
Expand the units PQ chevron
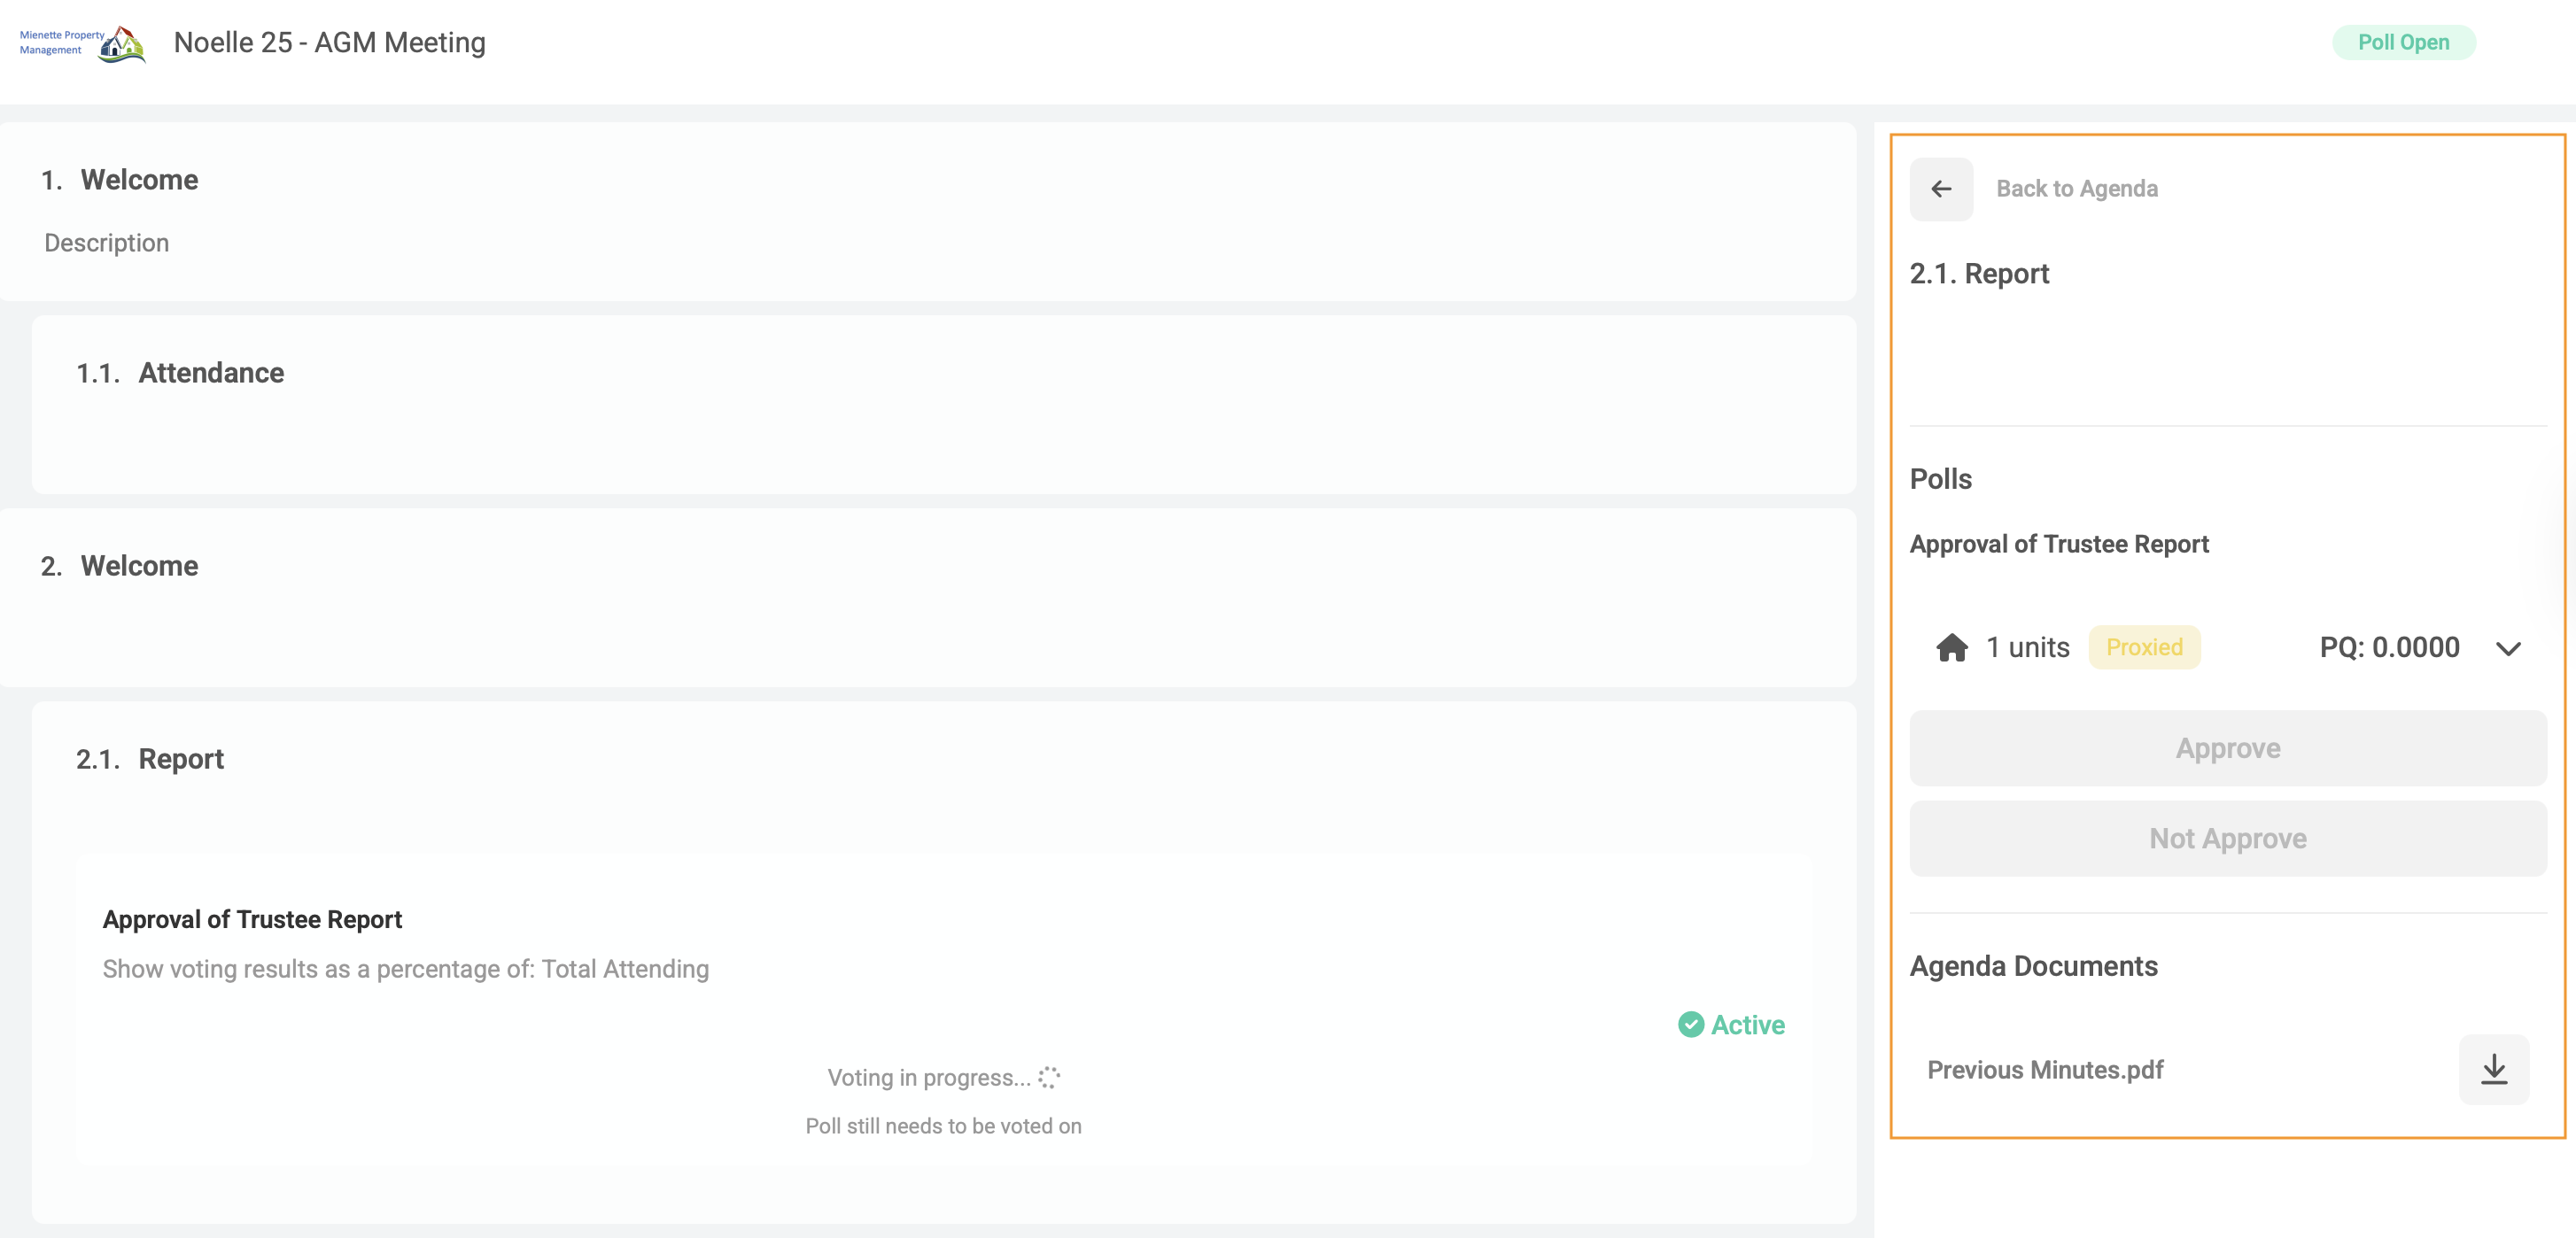pyautogui.click(x=2507, y=648)
